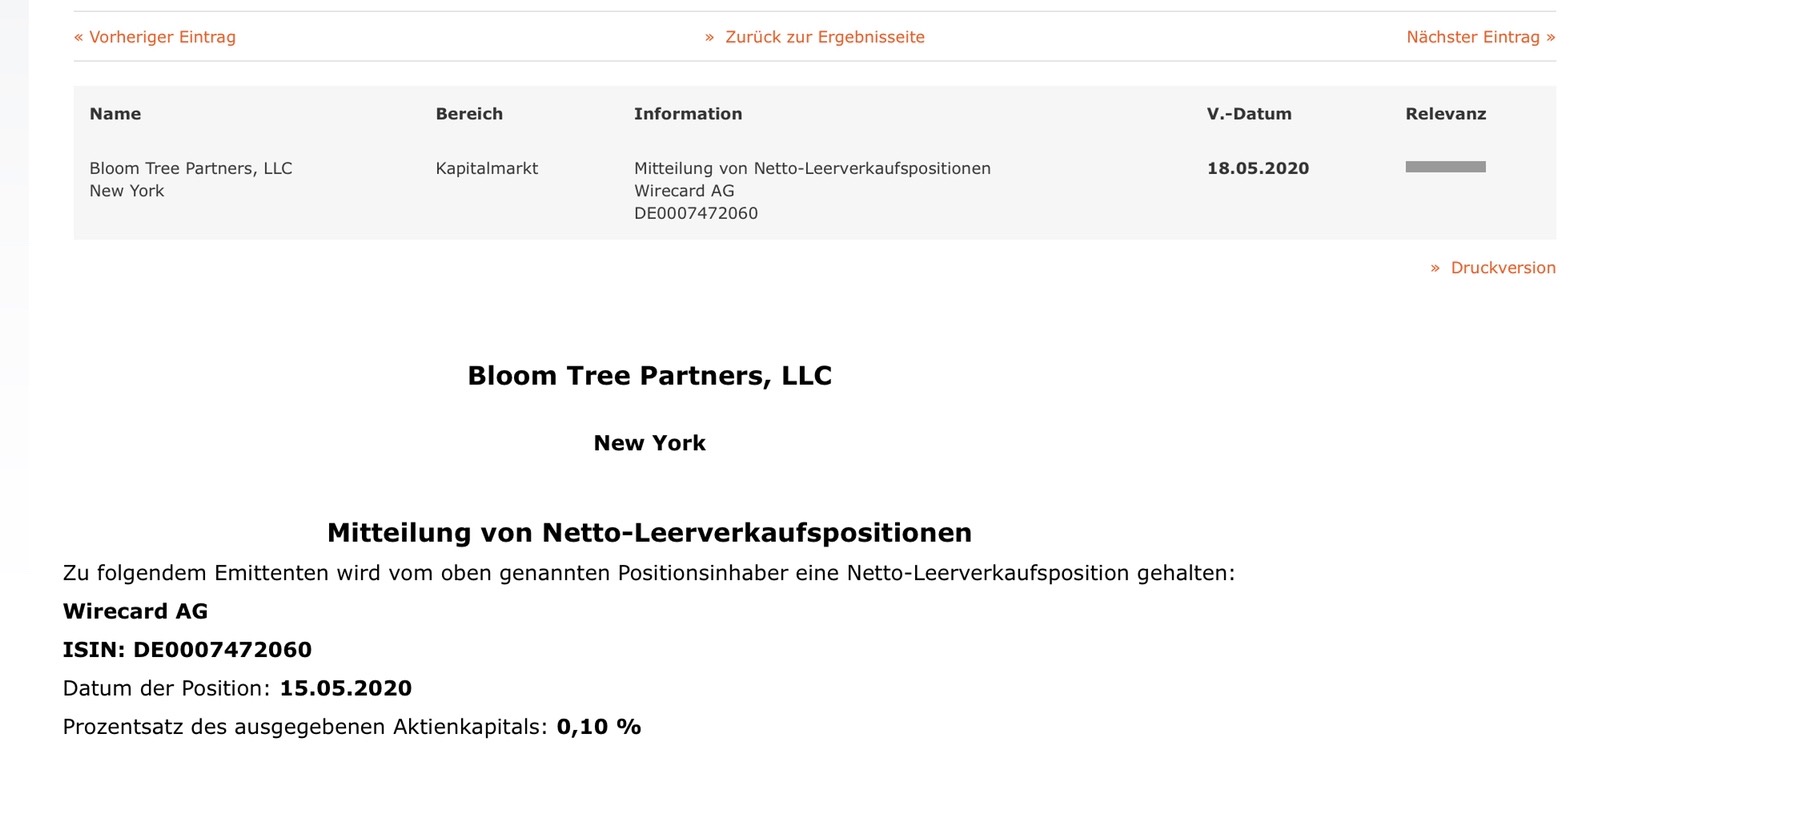Click the ISIN DE0007472060 in the table row

tap(697, 212)
